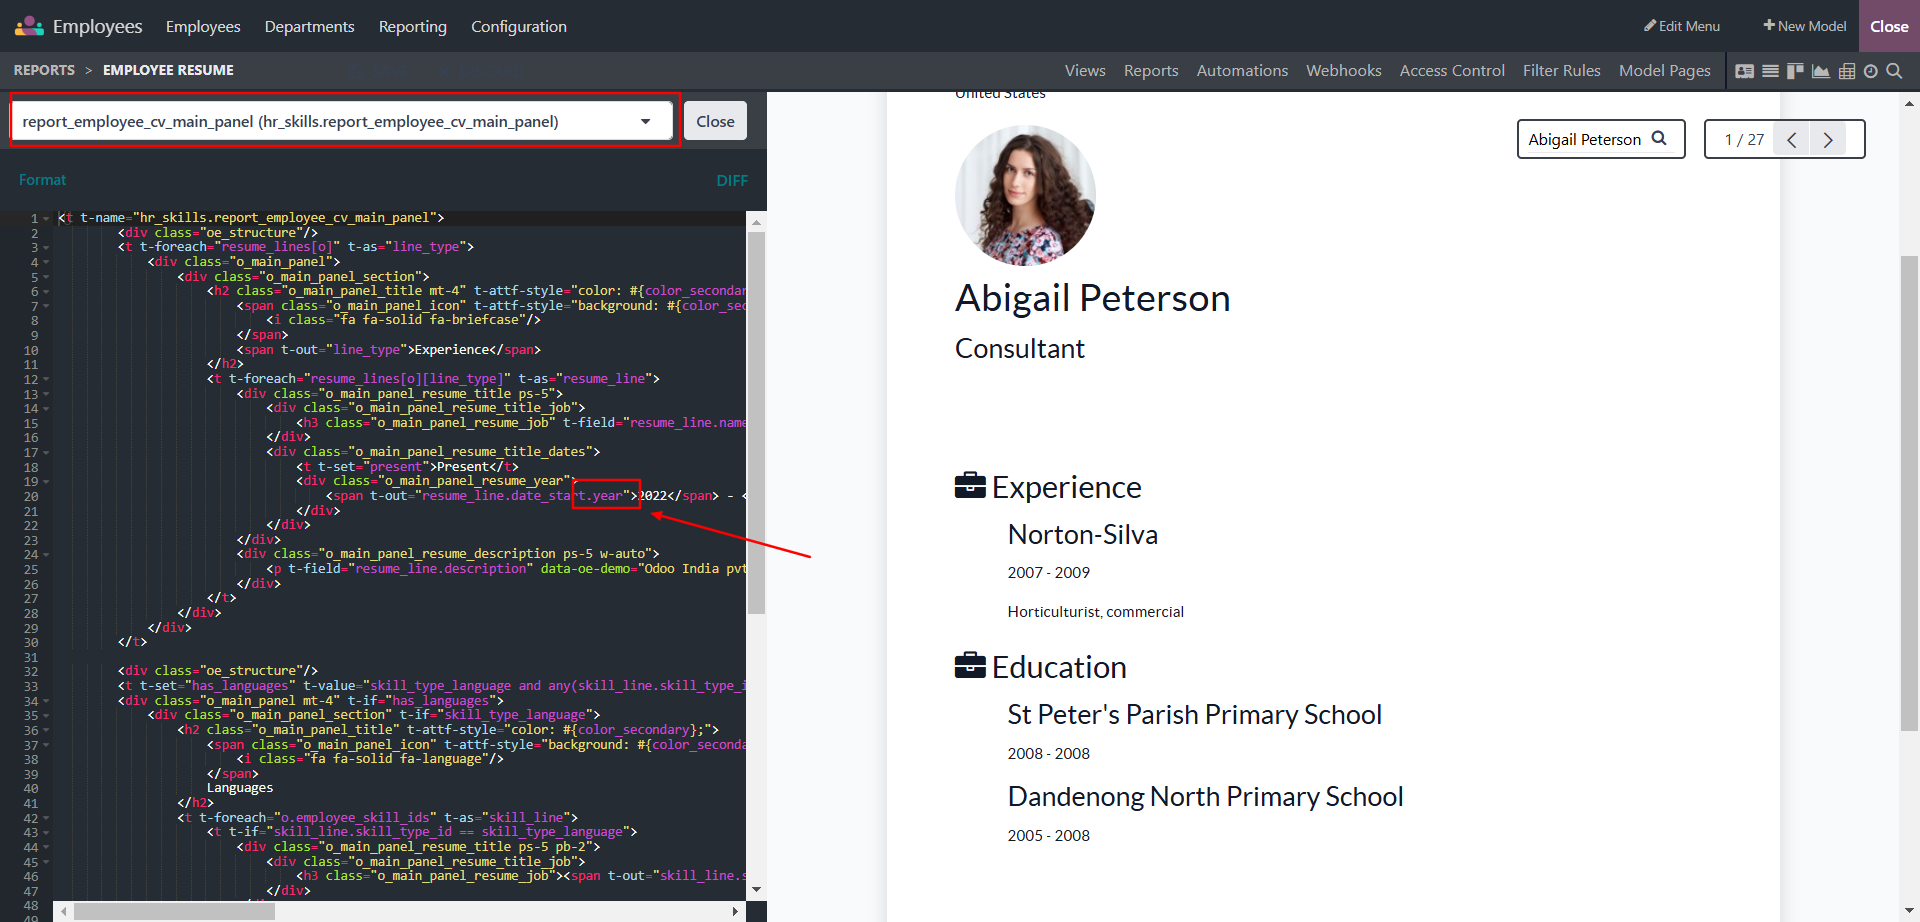This screenshot has width=1920, height=922.
Task: Click the code editor scroll down arrow
Action: point(756,889)
